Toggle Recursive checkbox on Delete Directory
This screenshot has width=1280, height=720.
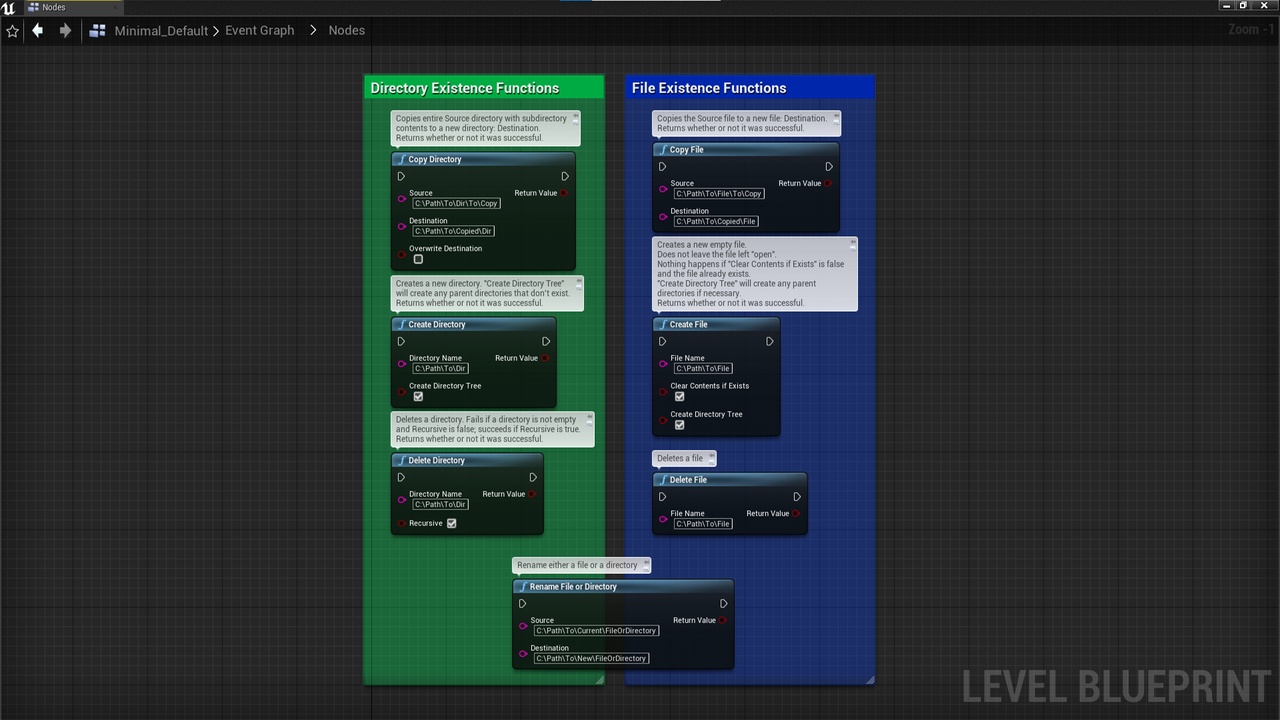452,523
